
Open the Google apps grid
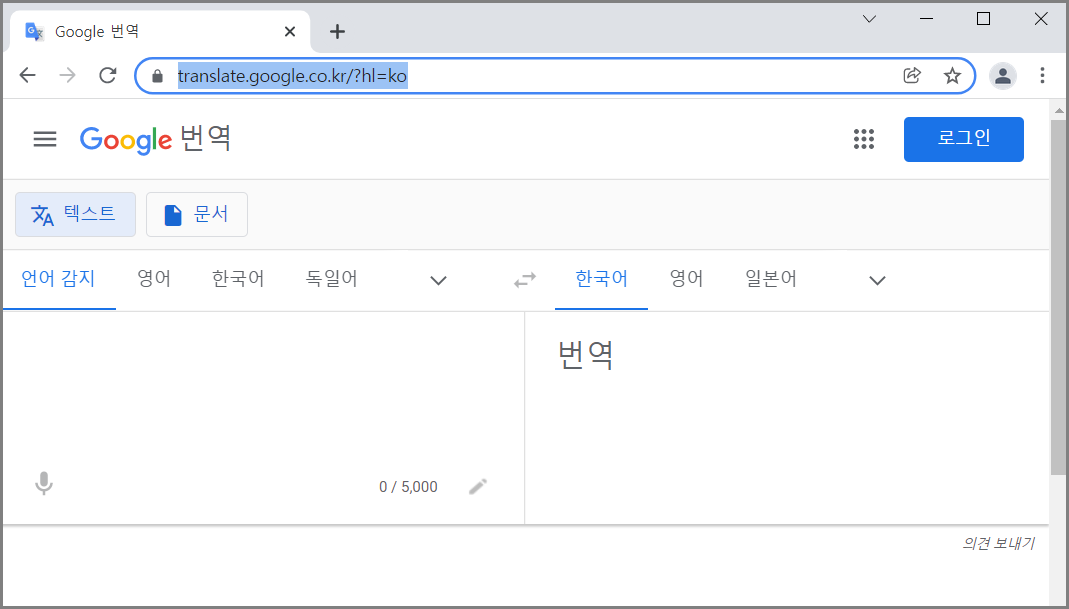click(864, 139)
